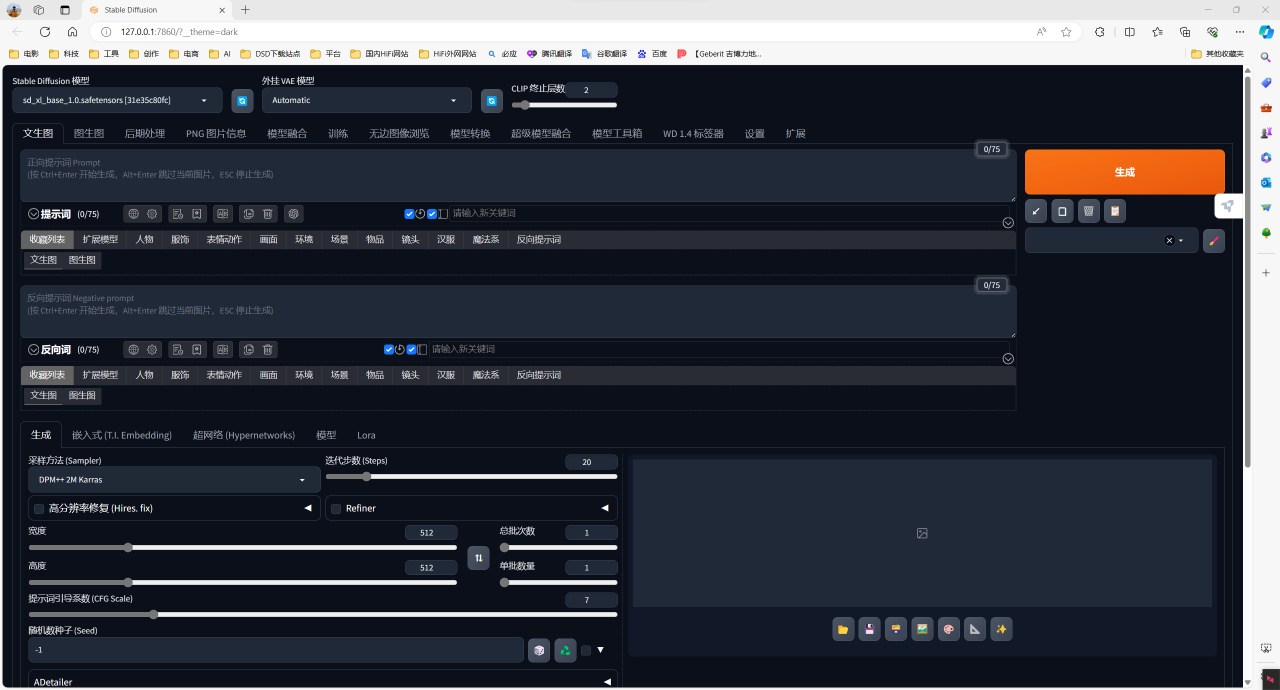Image resolution: width=1280 pixels, height=690 pixels.
Task: Click floppy disk save image icon
Action: coord(870,629)
